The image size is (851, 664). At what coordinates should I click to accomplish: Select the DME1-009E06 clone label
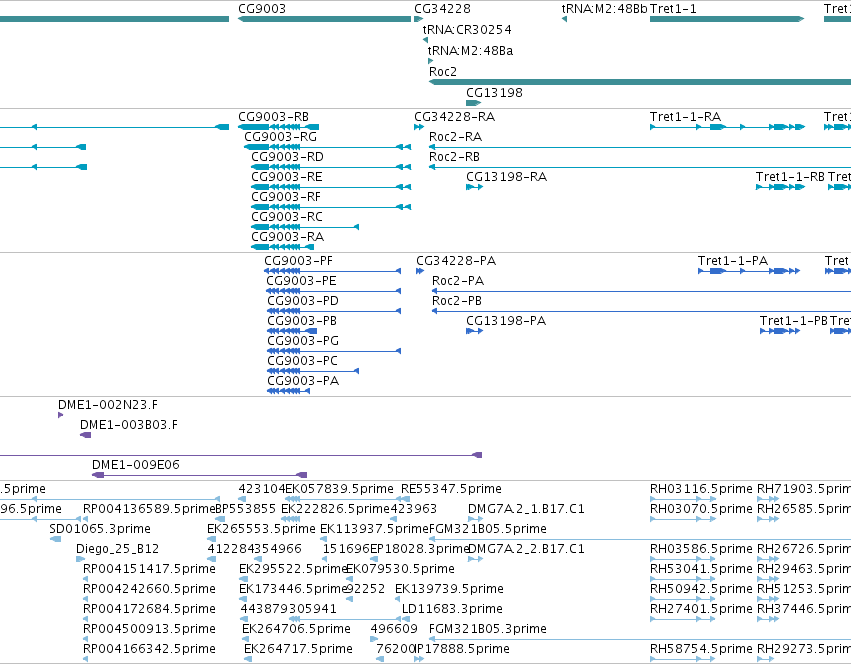(x=136, y=465)
